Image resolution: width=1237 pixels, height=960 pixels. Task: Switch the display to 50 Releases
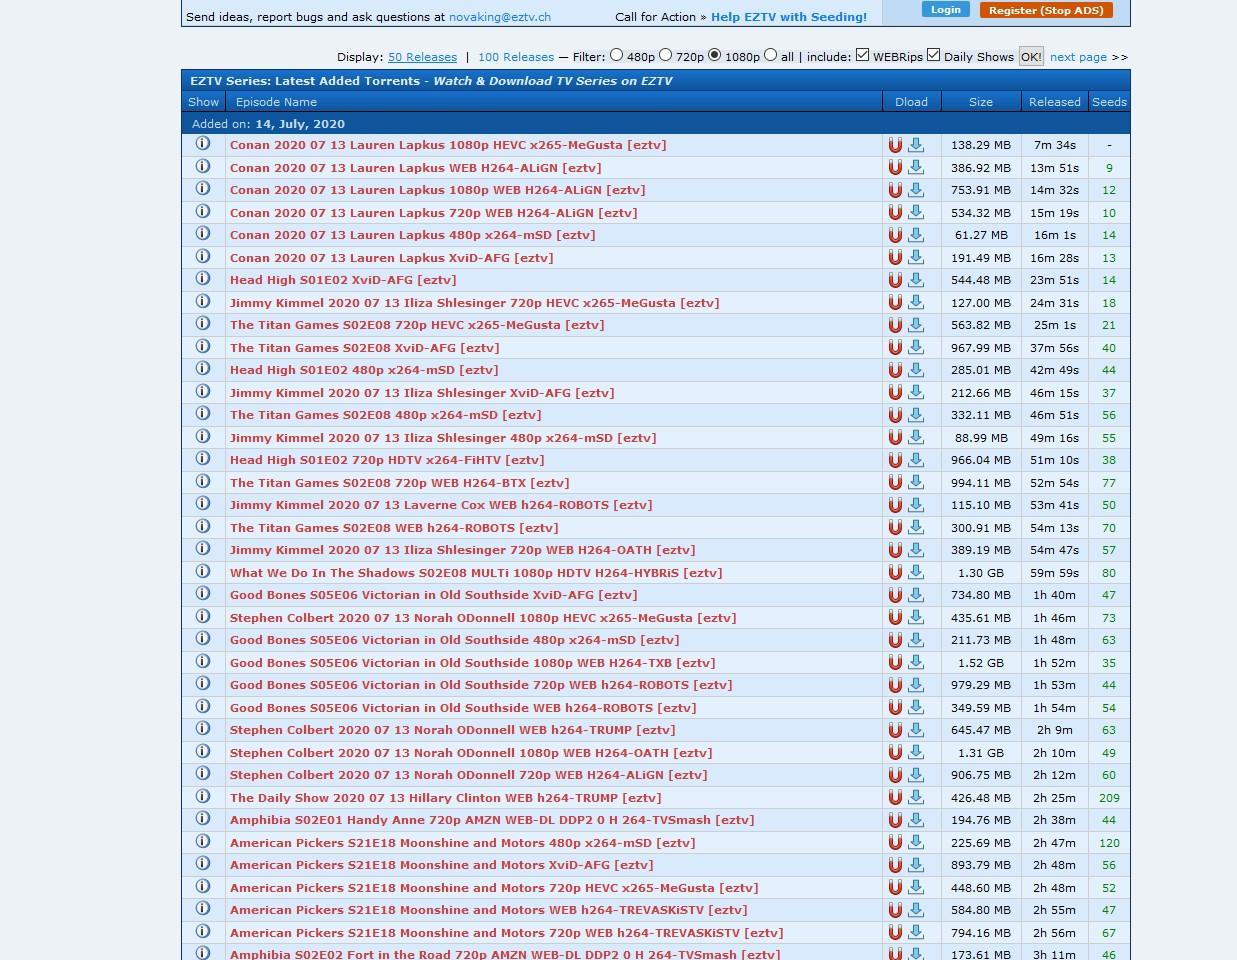point(421,57)
